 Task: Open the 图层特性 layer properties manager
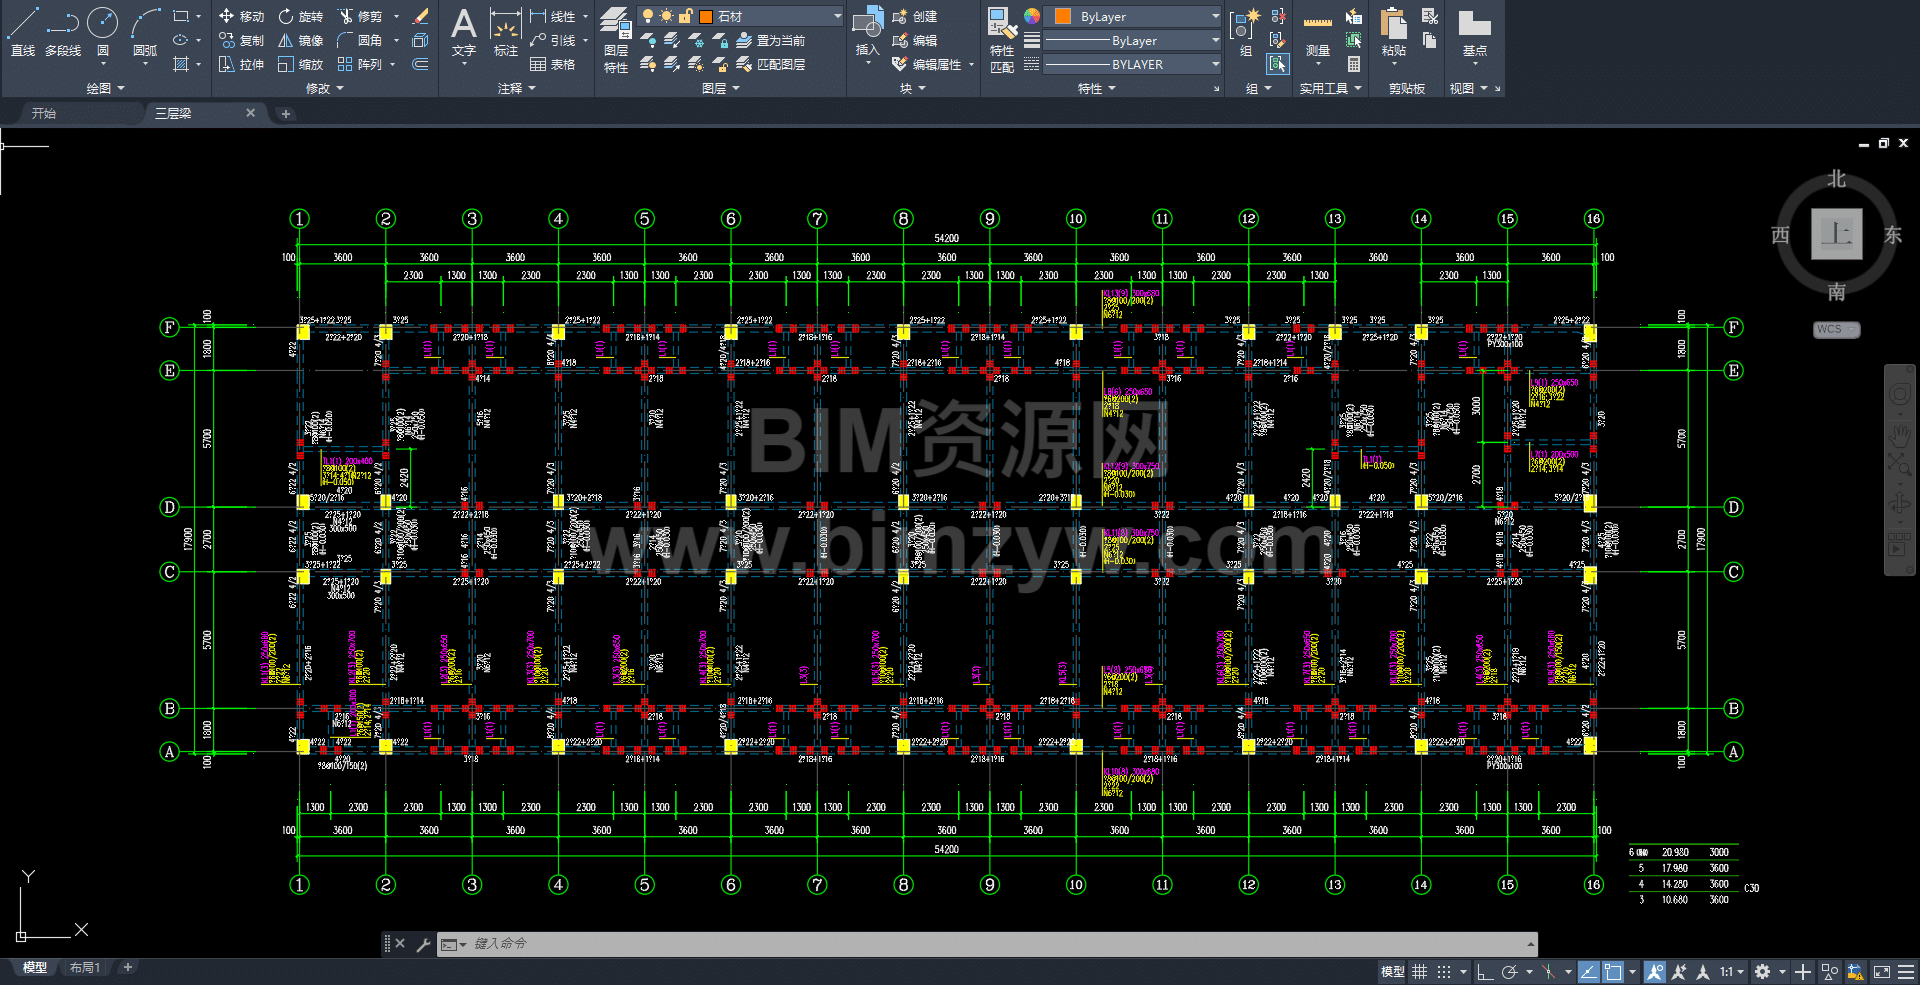(x=616, y=40)
